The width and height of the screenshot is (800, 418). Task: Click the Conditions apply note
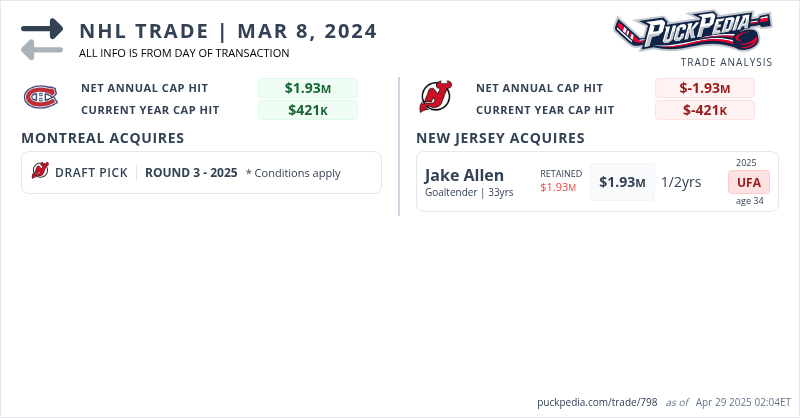click(293, 173)
